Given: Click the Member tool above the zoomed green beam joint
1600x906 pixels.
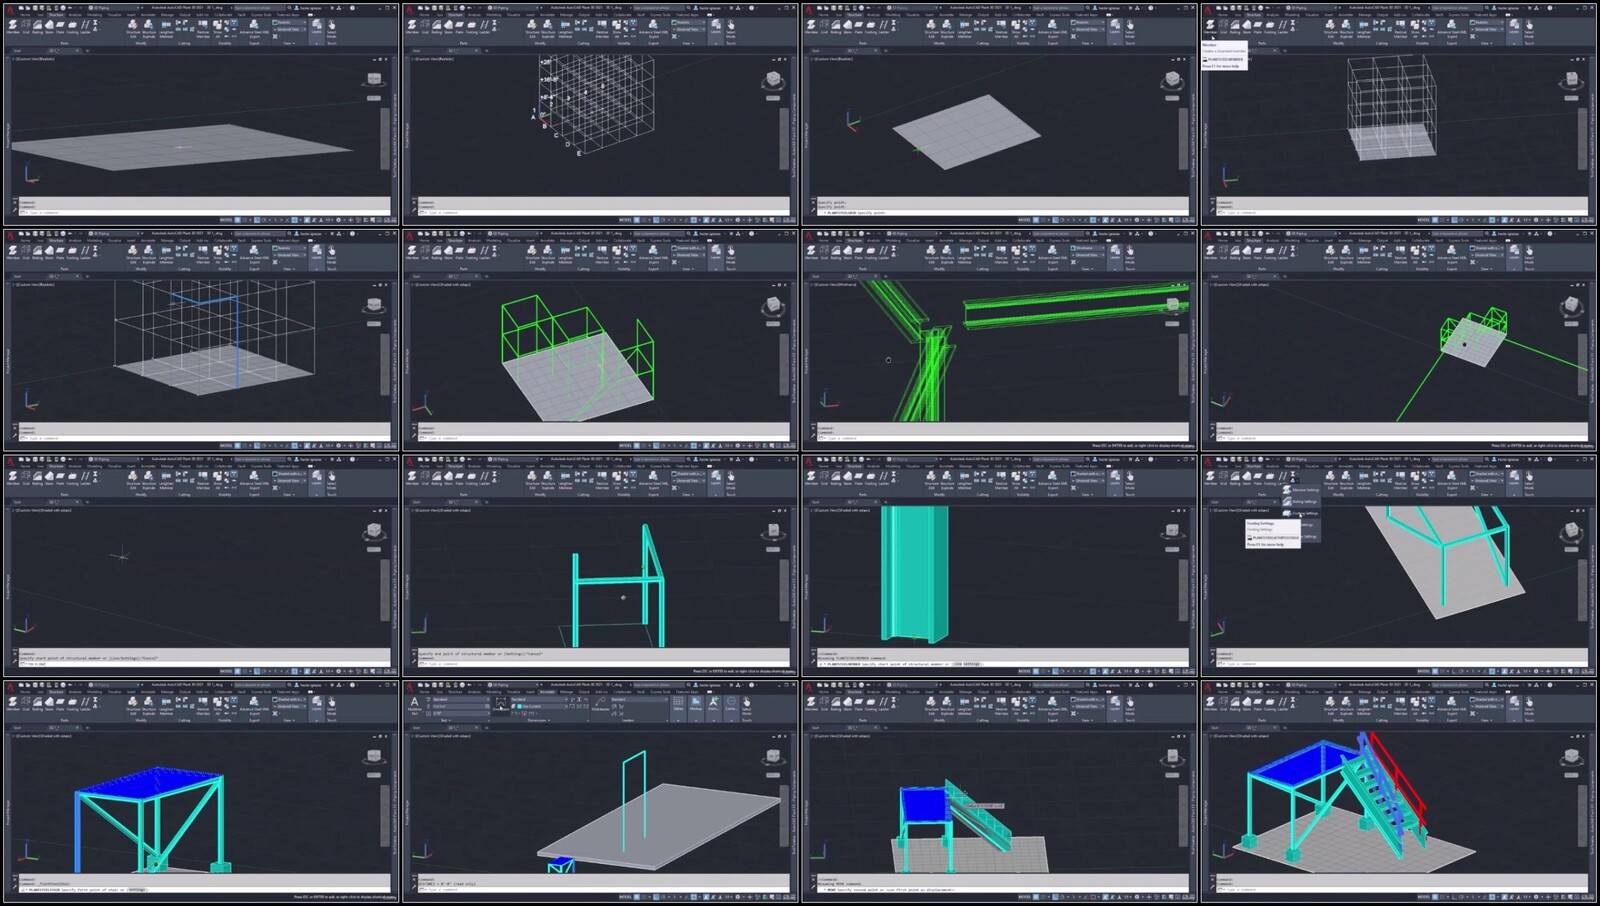Looking at the screenshot, I should pos(812,251).
